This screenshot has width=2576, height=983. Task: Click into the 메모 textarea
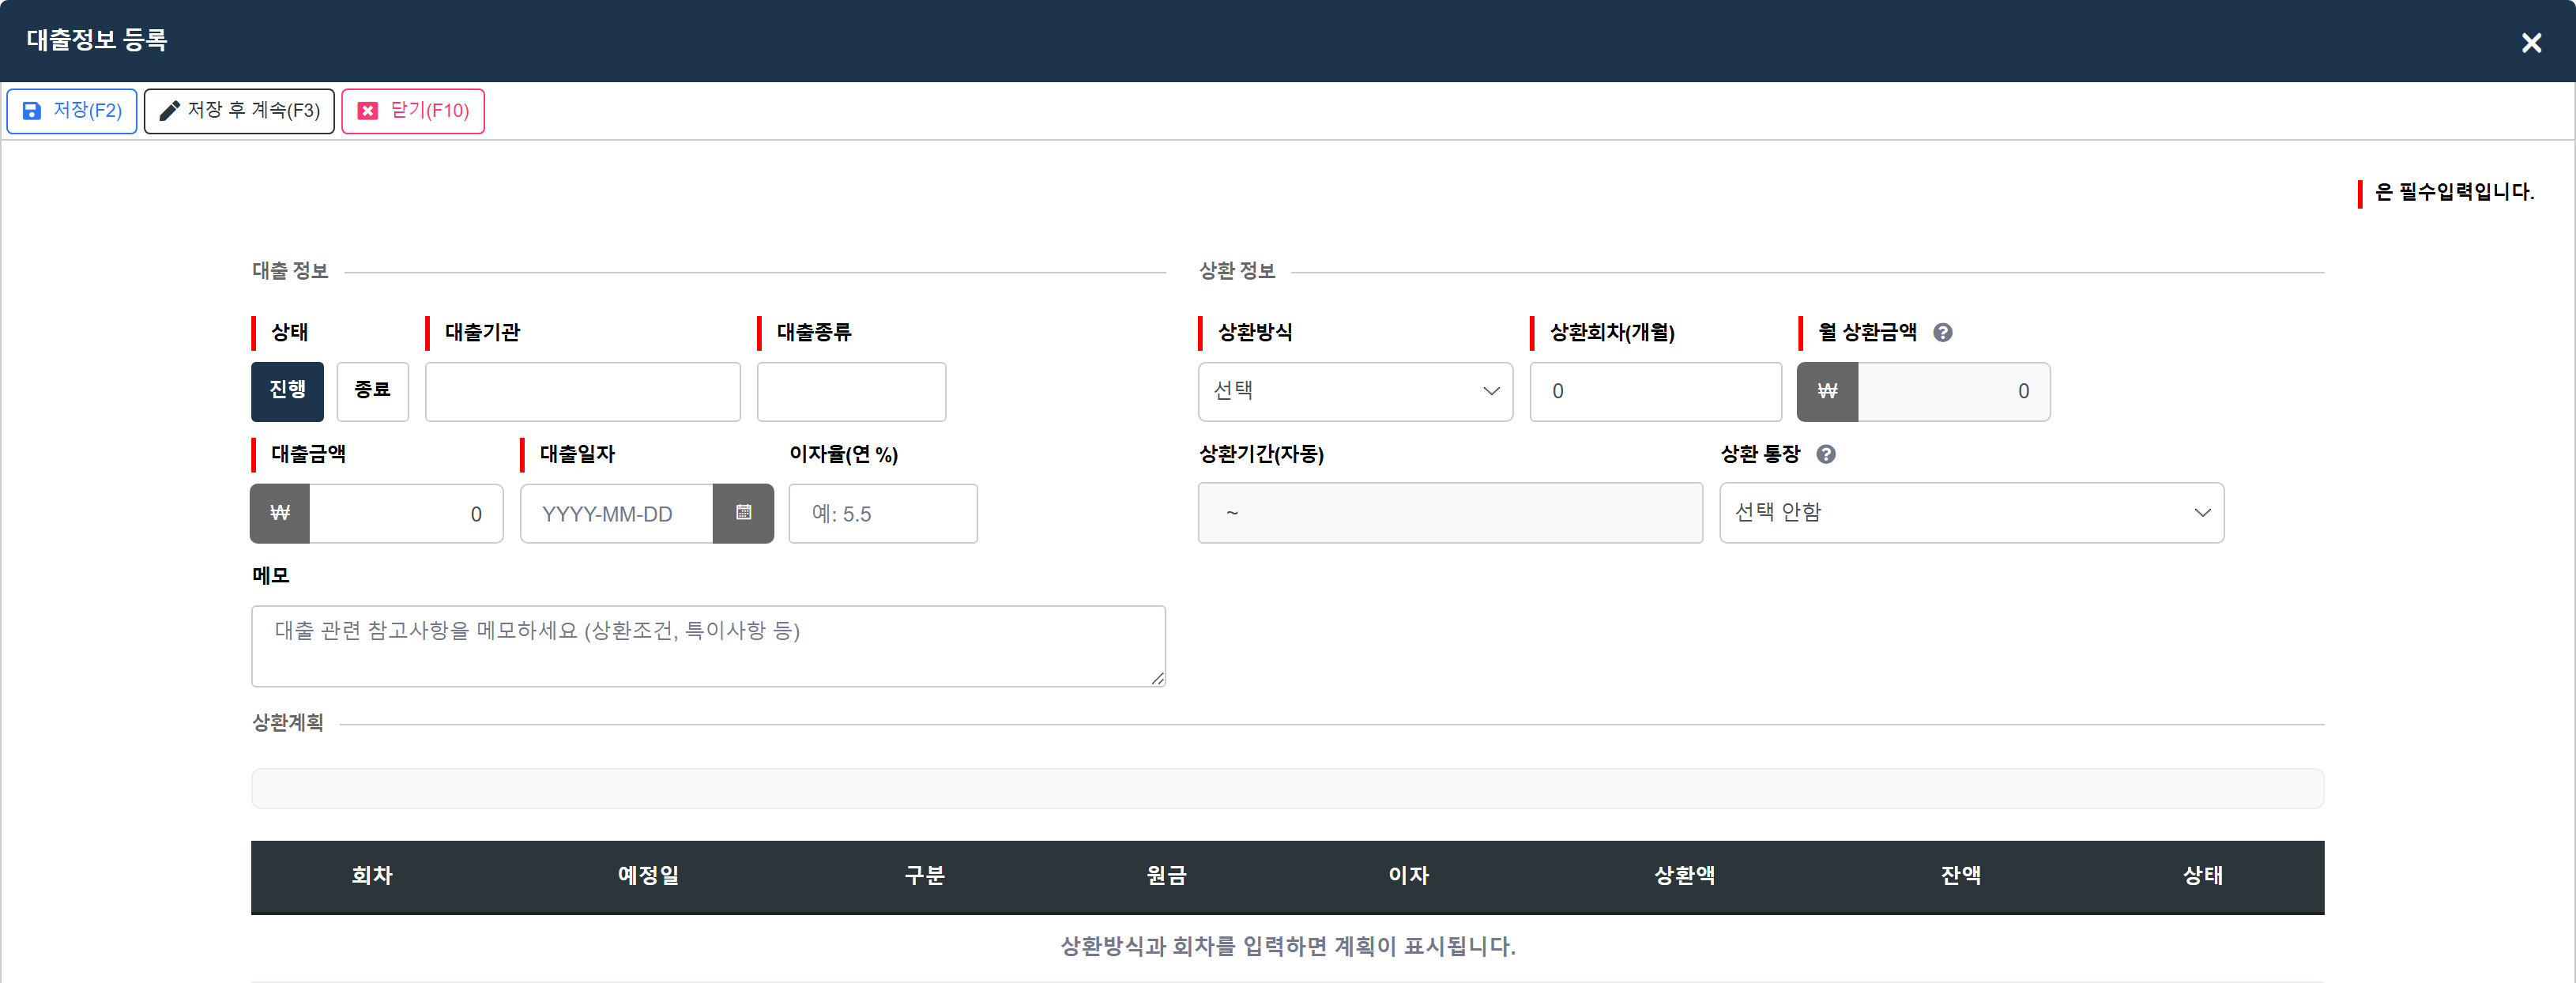[x=708, y=646]
